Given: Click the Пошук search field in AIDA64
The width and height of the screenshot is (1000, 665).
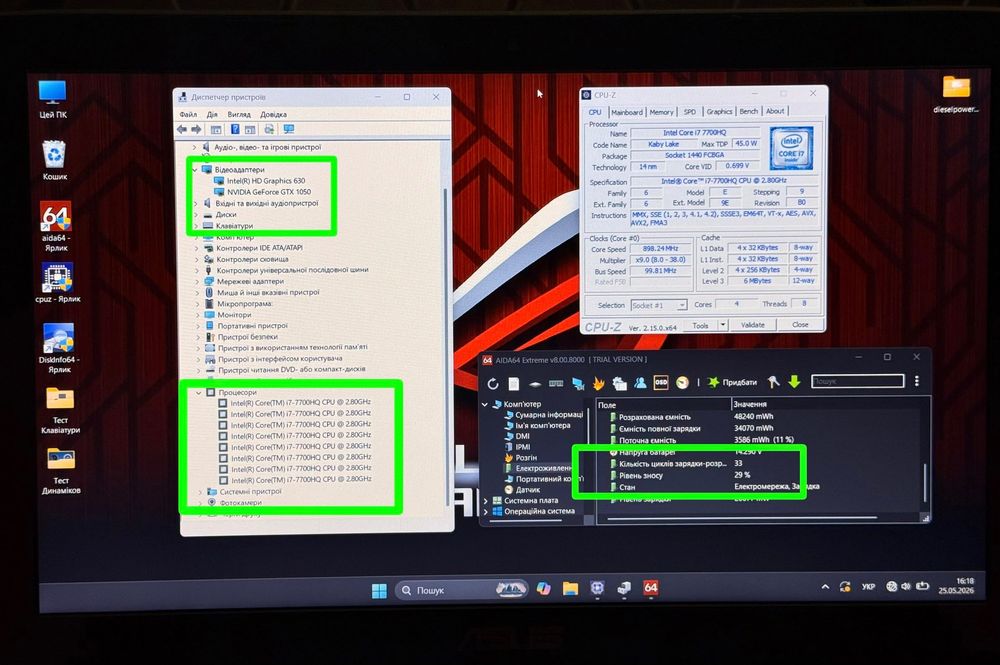Looking at the screenshot, I should pos(857,381).
